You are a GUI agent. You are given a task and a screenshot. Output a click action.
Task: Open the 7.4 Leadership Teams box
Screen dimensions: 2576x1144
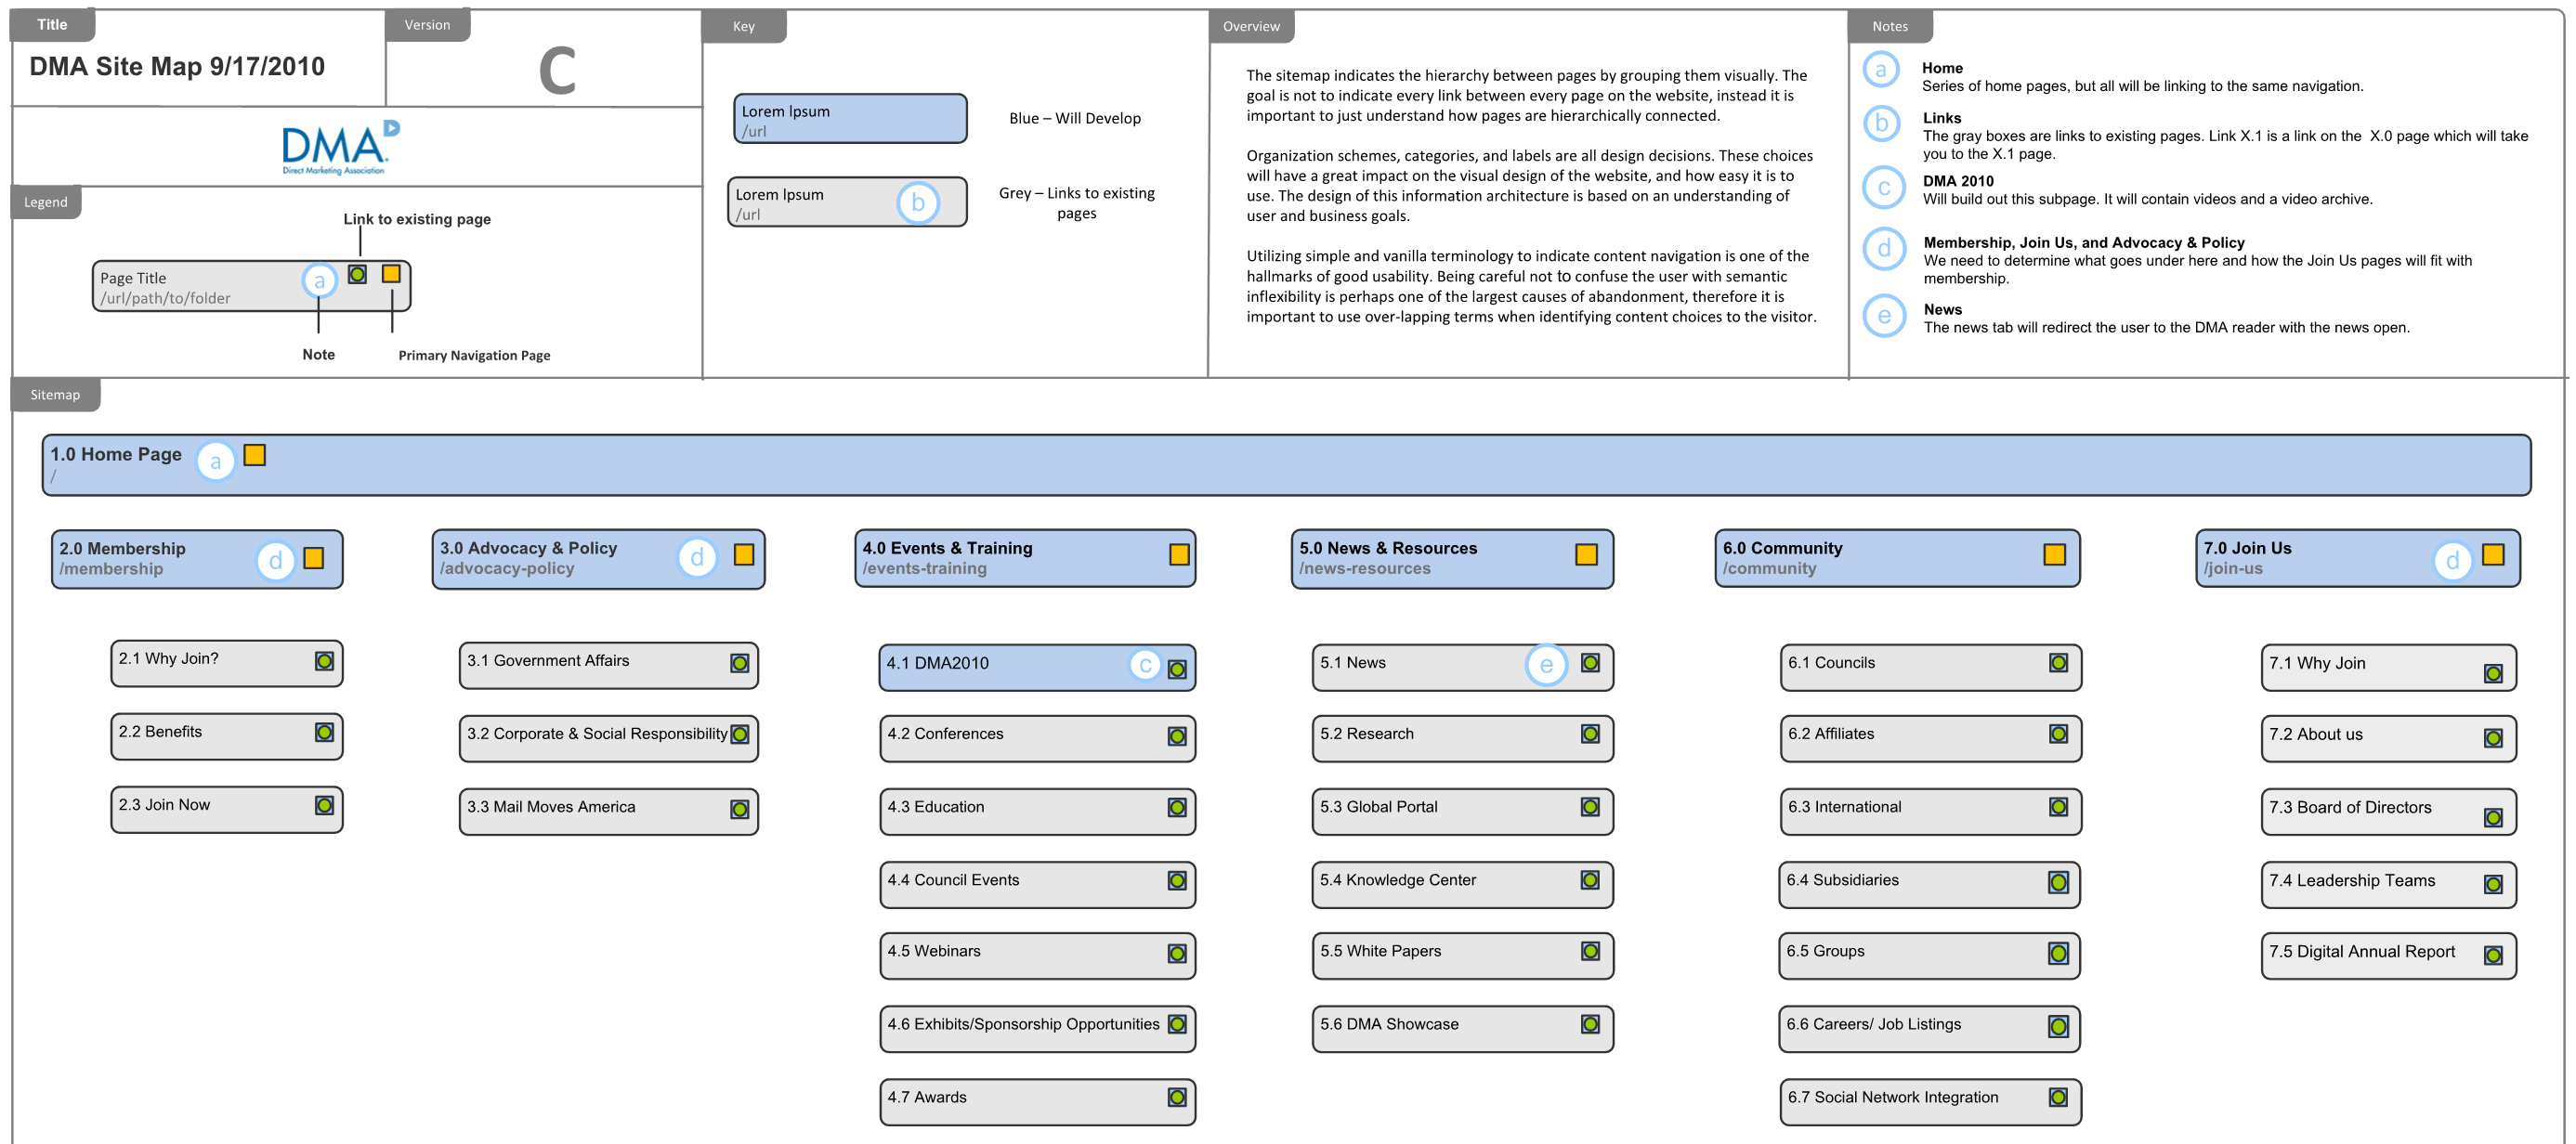2388,885
